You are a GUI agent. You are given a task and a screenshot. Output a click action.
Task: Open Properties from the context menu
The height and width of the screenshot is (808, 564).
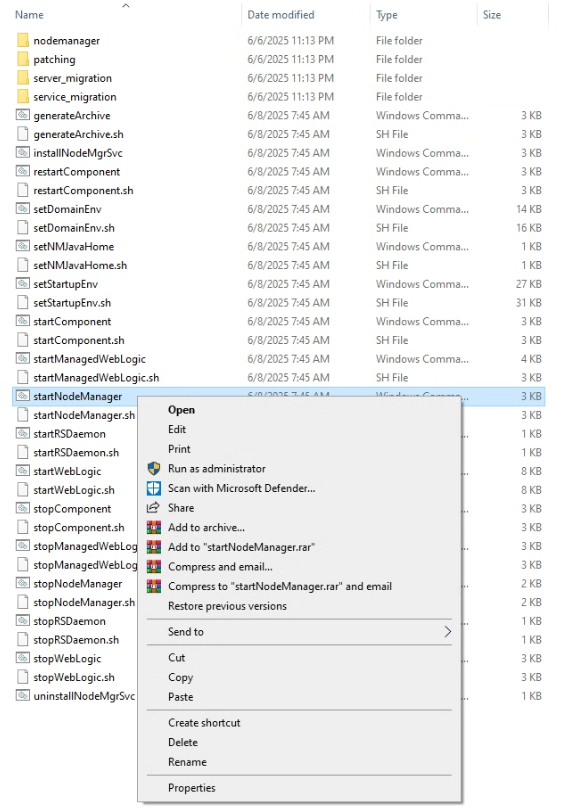pyautogui.click(x=192, y=788)
